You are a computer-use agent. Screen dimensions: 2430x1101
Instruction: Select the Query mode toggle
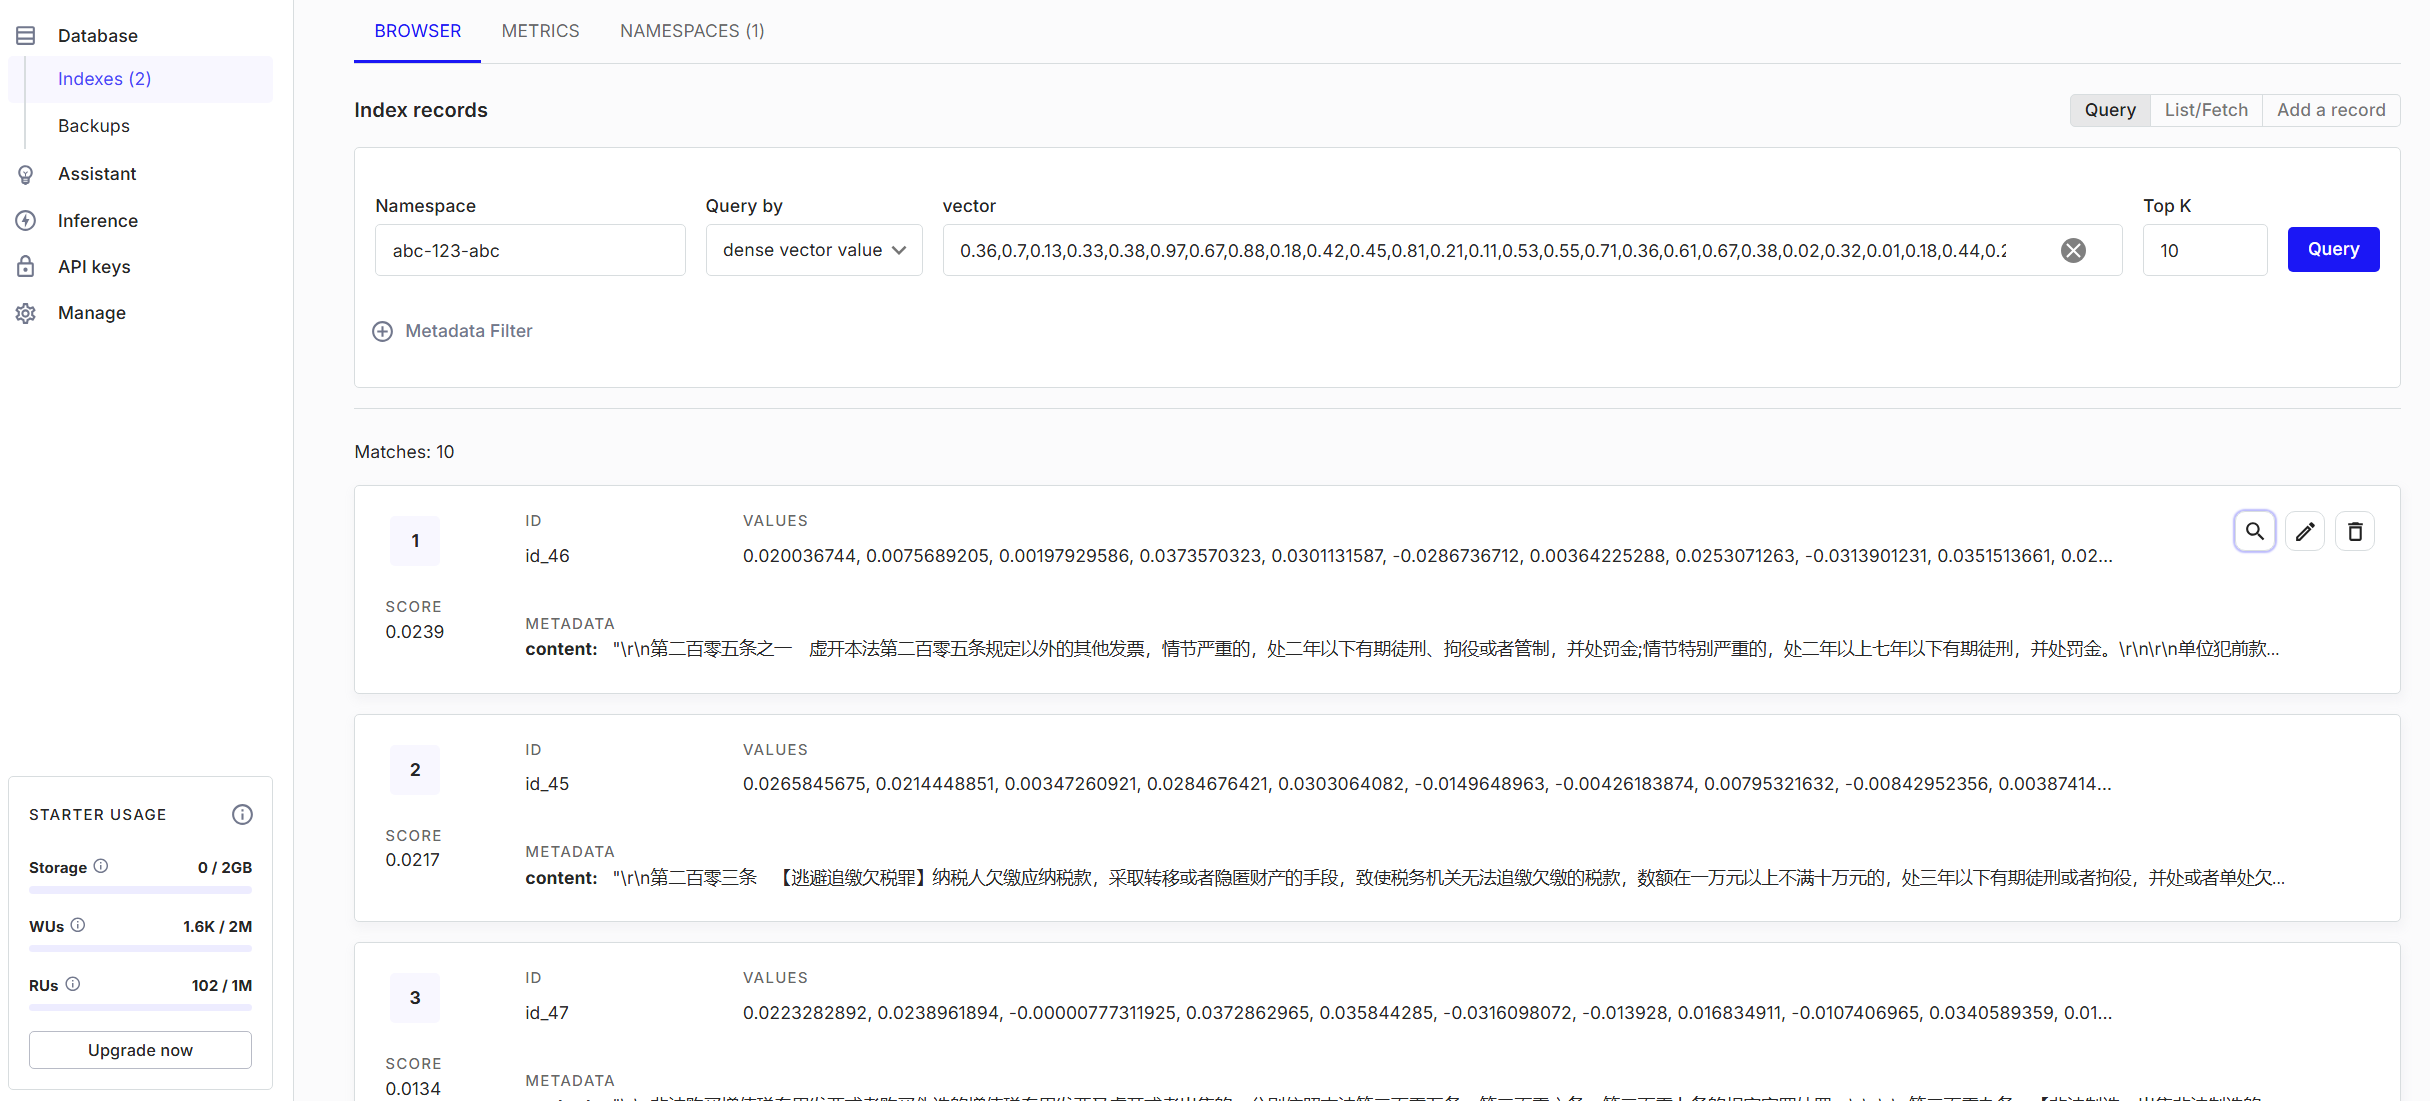2109,110
